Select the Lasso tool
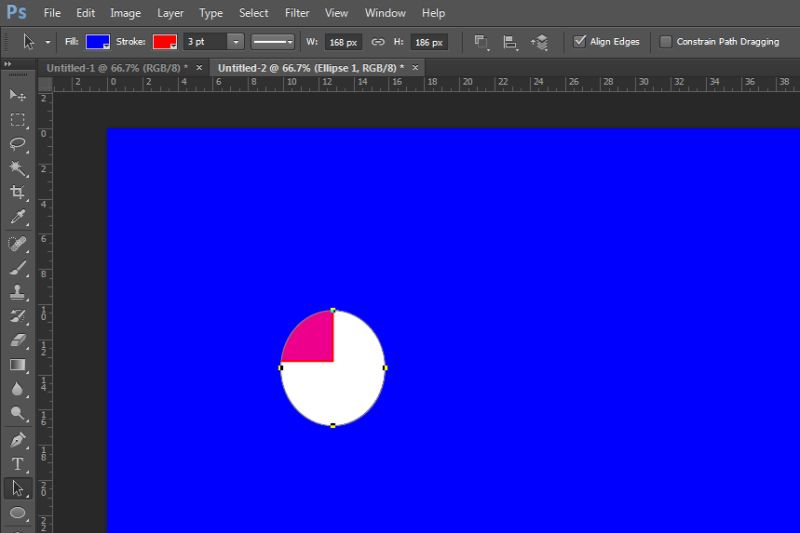Screen dimensions: 800x533 (x=17, y=144)
